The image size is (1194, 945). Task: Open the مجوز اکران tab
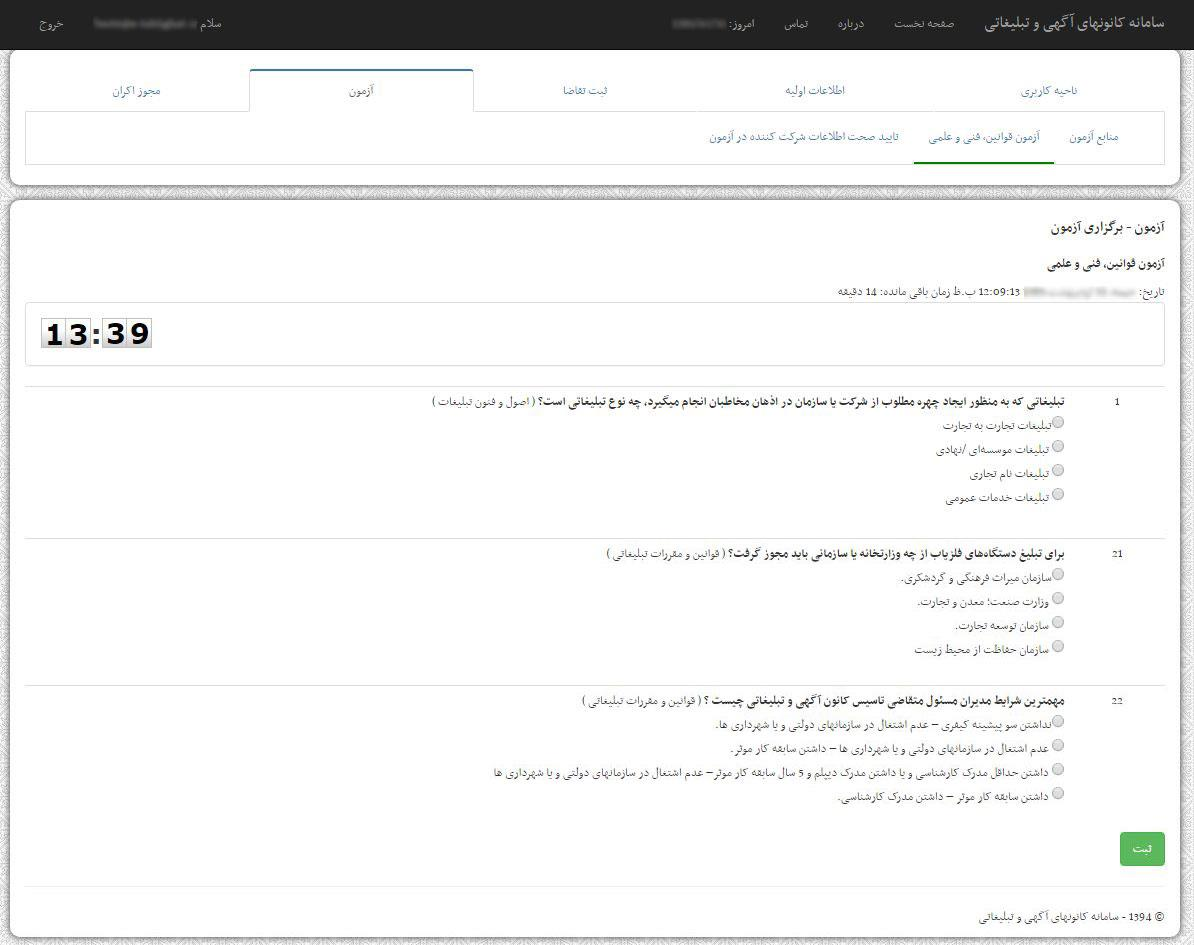(x=136, y=91)
